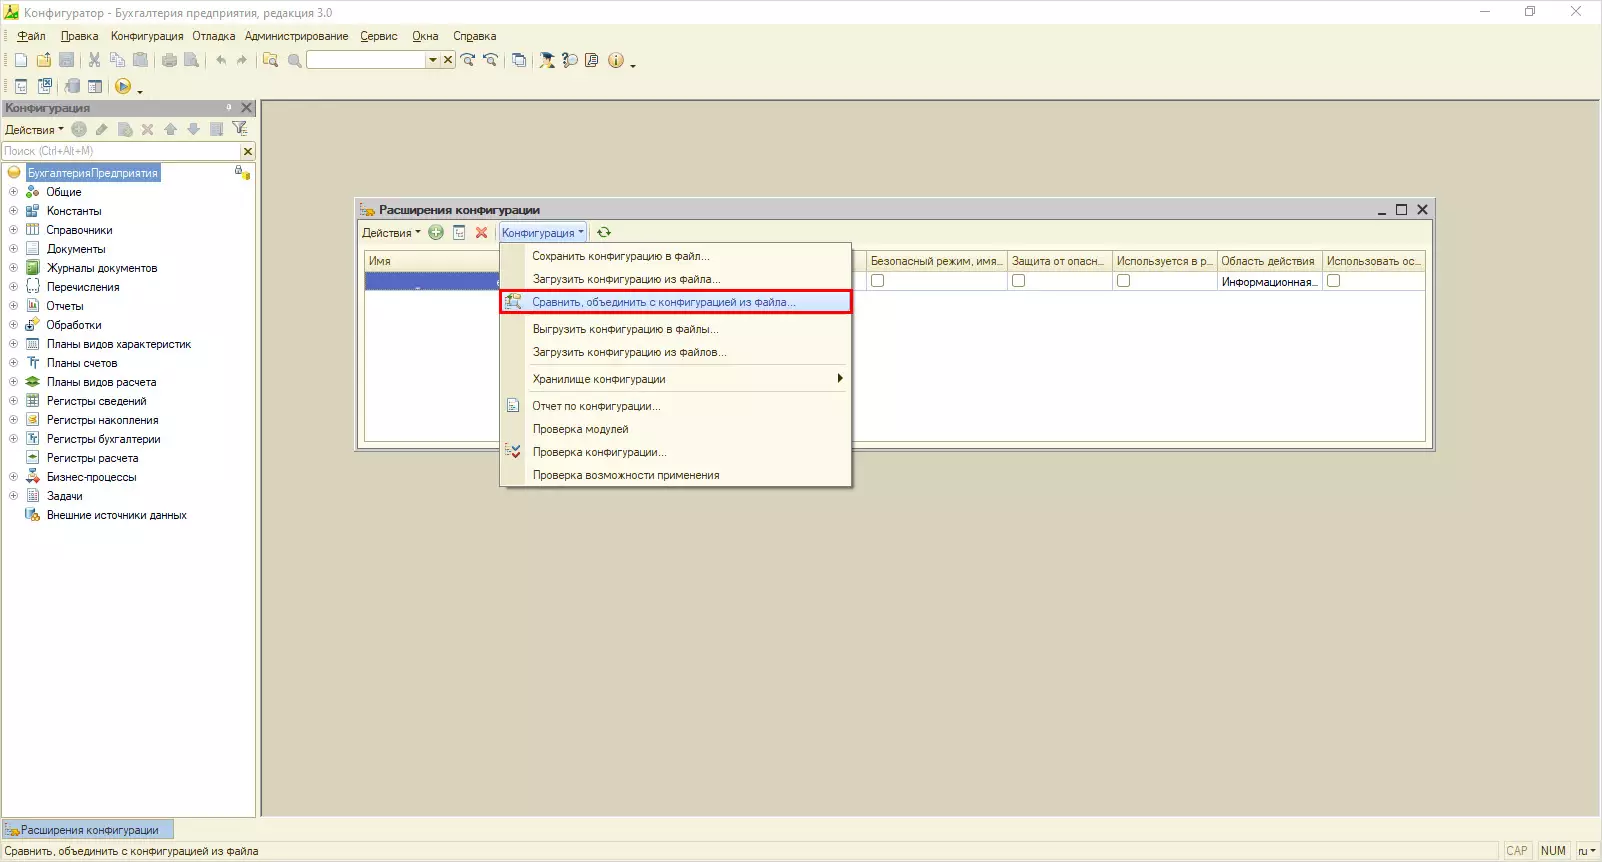Toggle the 'Безопасный режим' checkbox
This screenshot has width=1602, height=862.
point(877,281)
